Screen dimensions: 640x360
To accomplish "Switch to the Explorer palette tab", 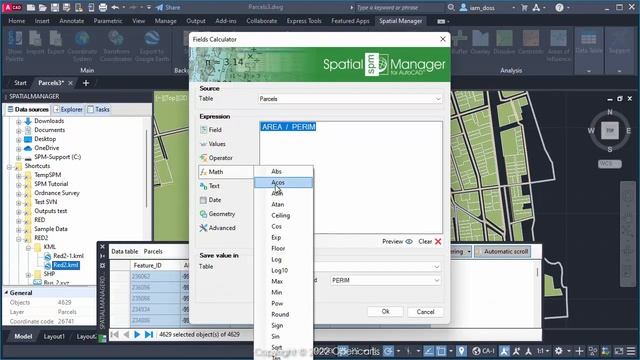I will pyautogui.click(x=68, y=109).
